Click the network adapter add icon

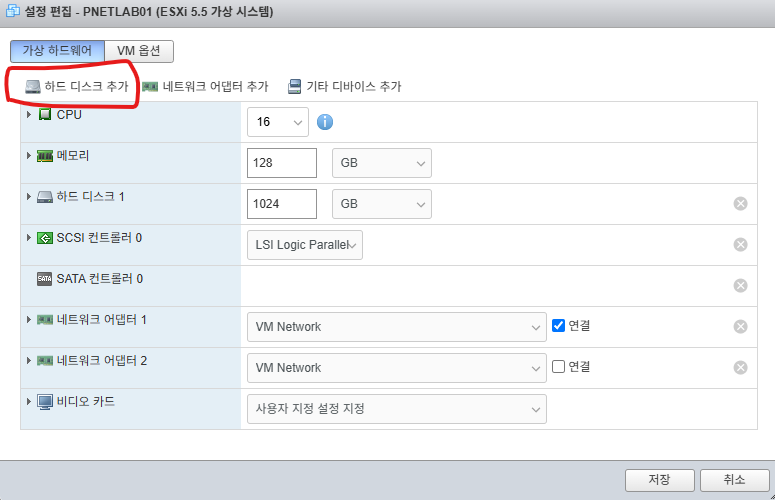click(x=150, y=87)
